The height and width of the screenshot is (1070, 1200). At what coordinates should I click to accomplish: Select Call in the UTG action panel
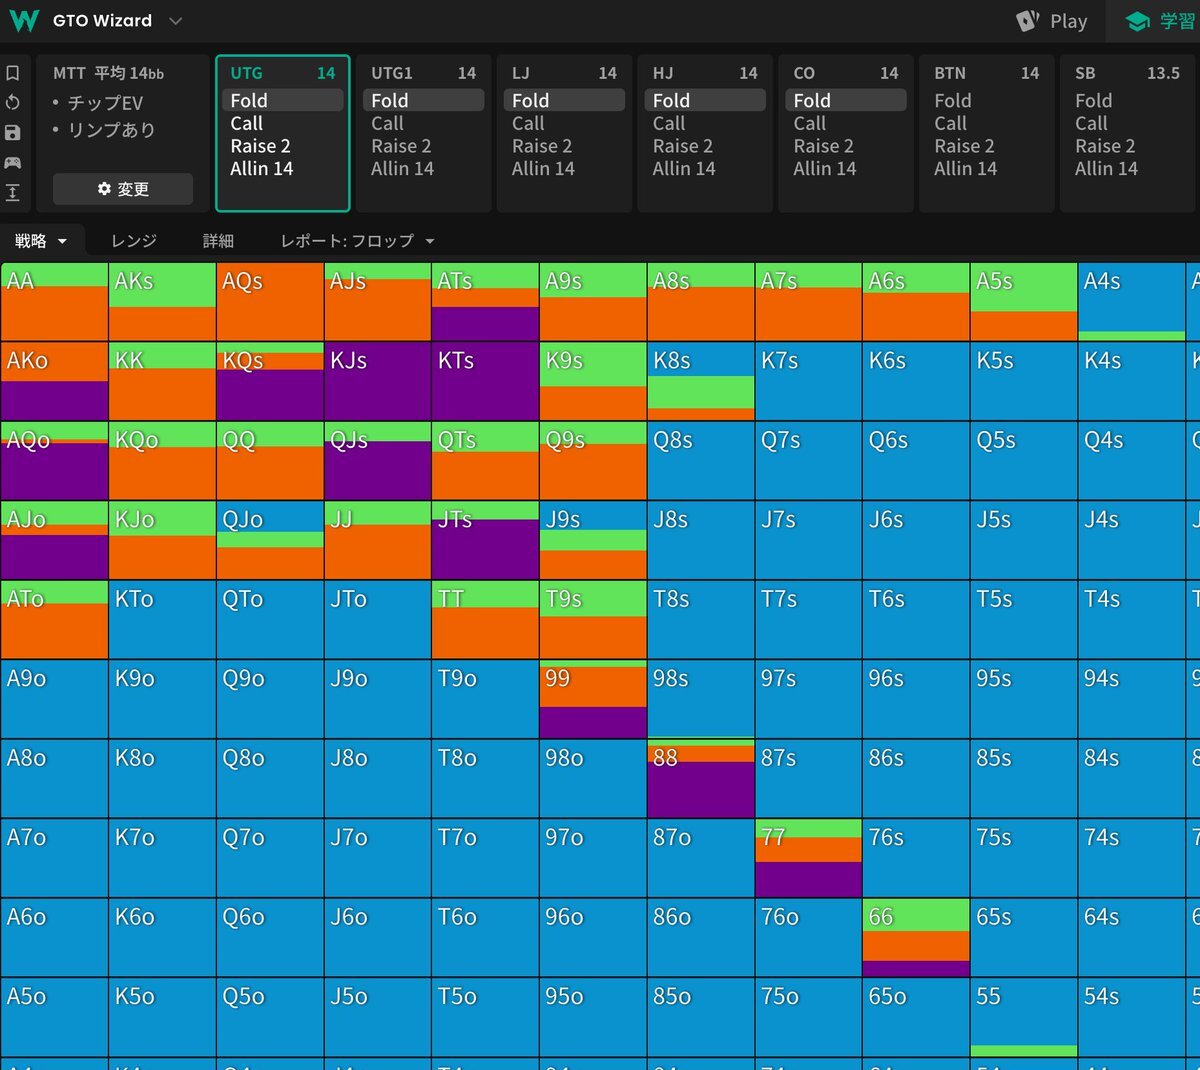pos(246,123)
